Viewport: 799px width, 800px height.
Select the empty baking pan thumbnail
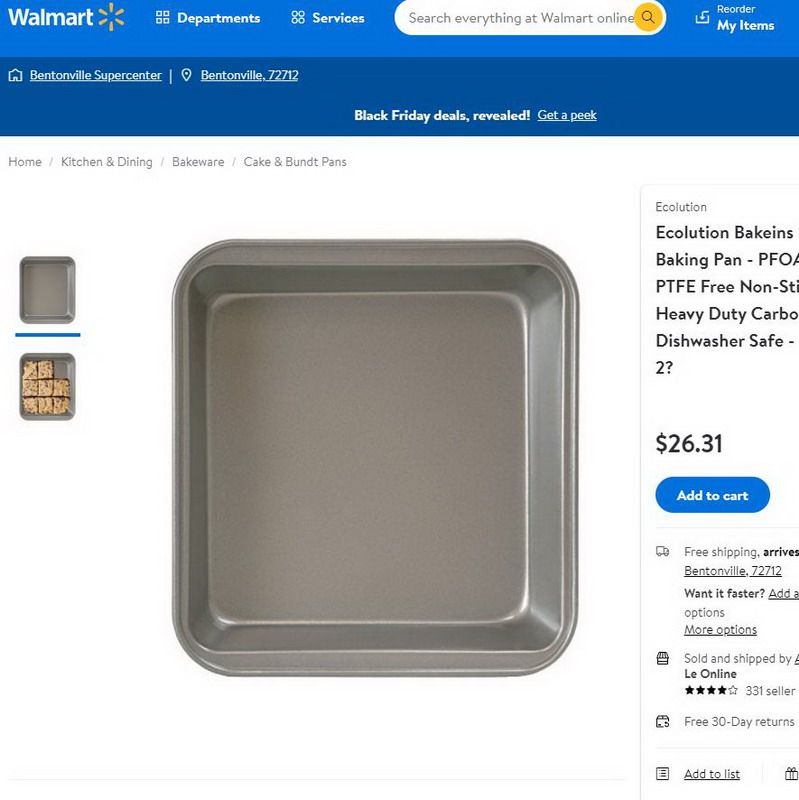click(47, 290)
